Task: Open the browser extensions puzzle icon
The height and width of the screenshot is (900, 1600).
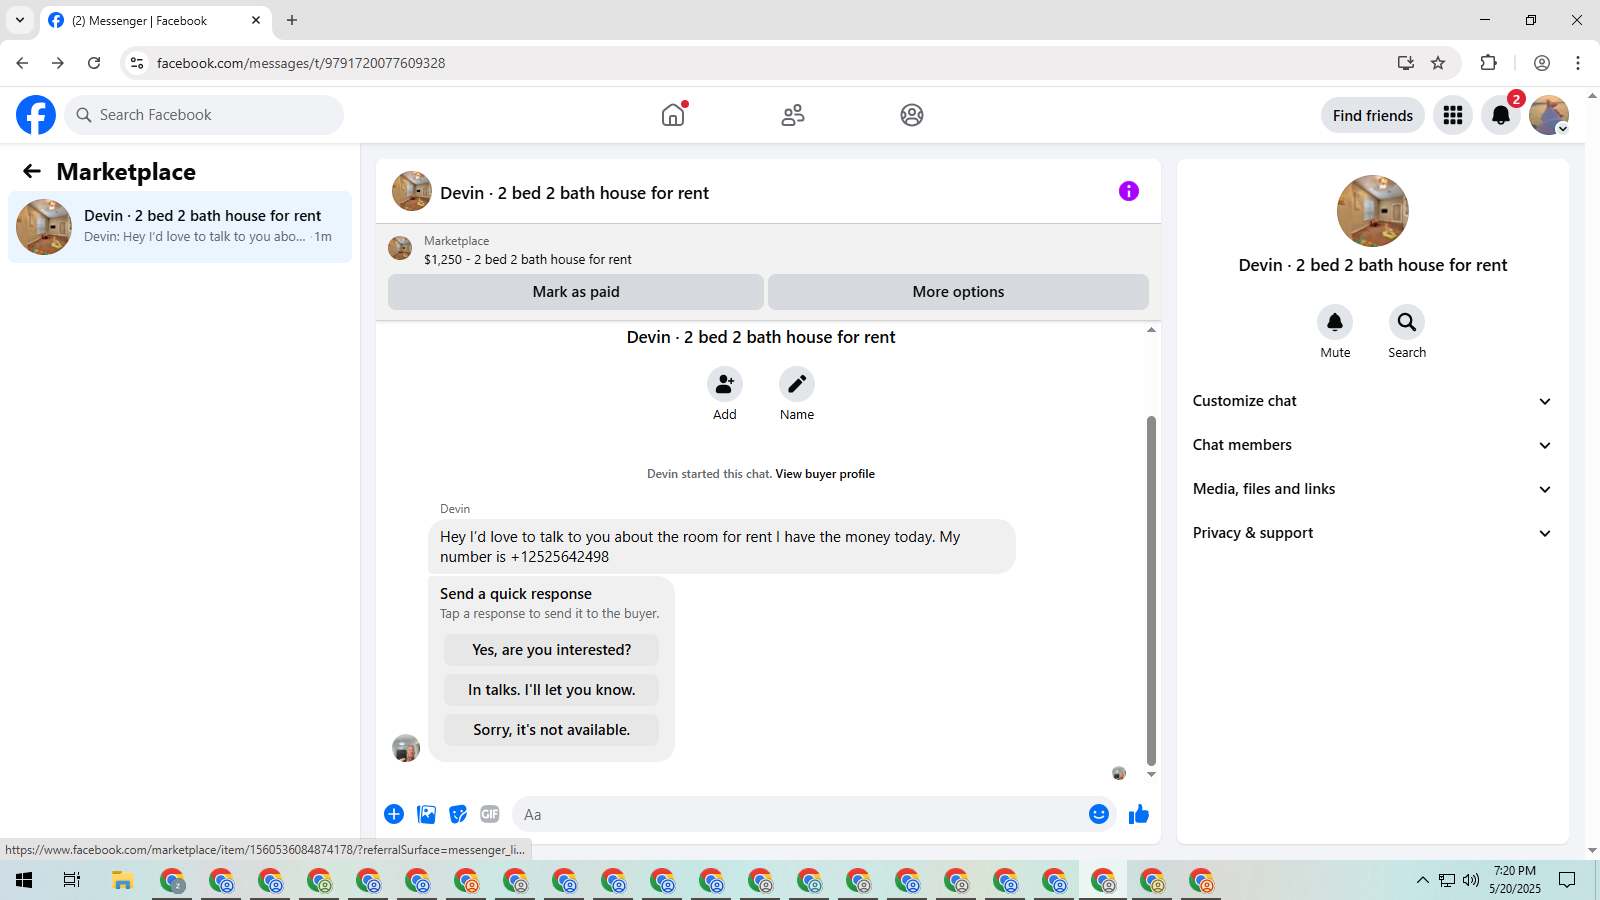Action: [x=1489, y=63]
